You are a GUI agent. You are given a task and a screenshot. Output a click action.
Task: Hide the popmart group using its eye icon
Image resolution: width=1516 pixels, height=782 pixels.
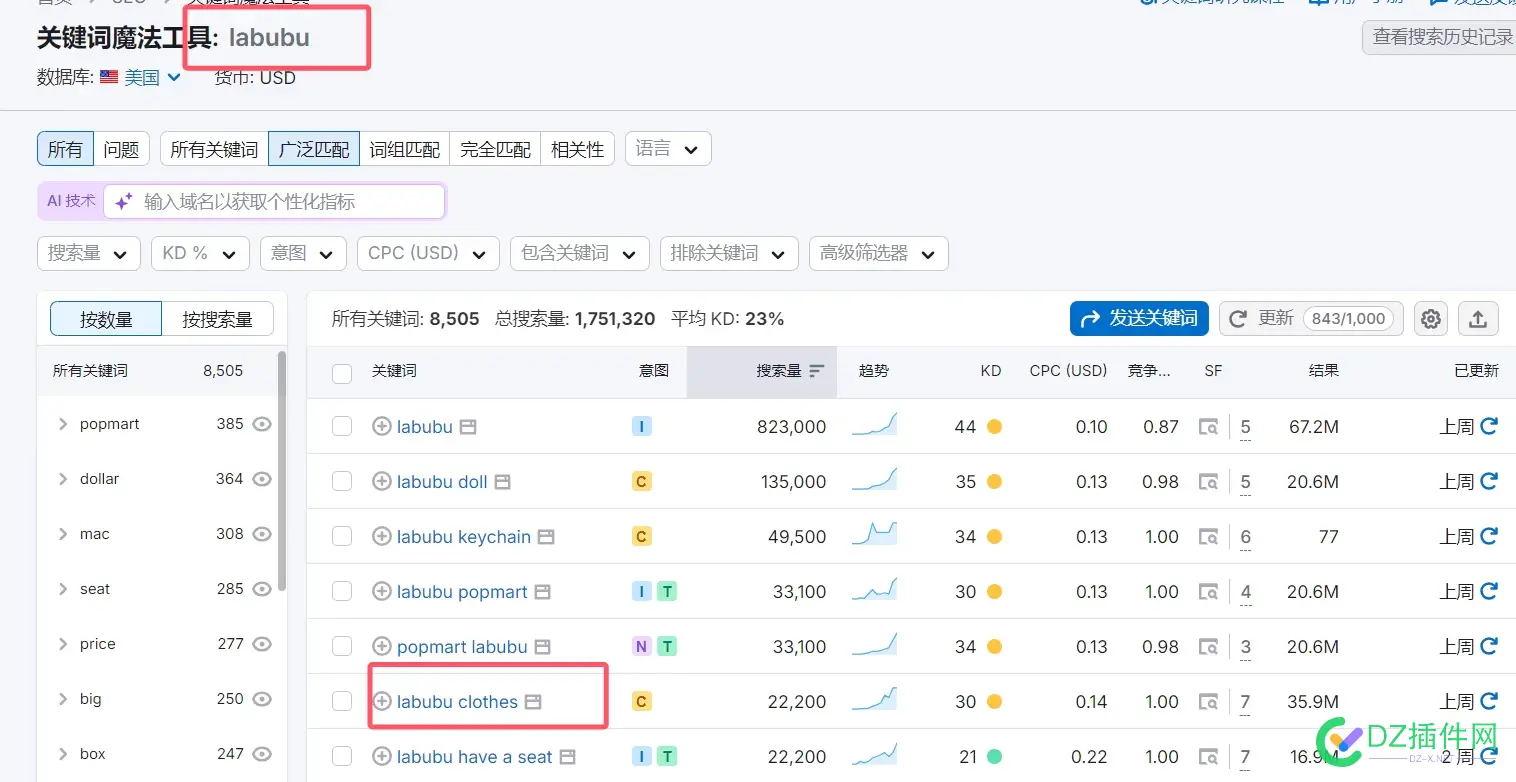(262, 424)
